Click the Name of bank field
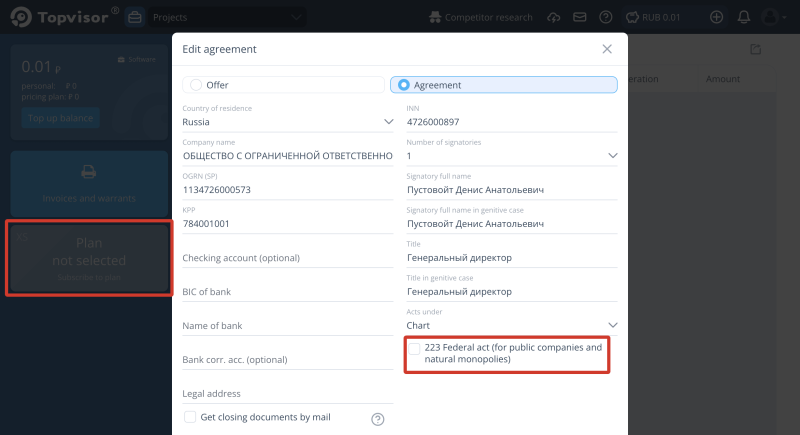The image size is (800, 435). [x=288, y=325]
